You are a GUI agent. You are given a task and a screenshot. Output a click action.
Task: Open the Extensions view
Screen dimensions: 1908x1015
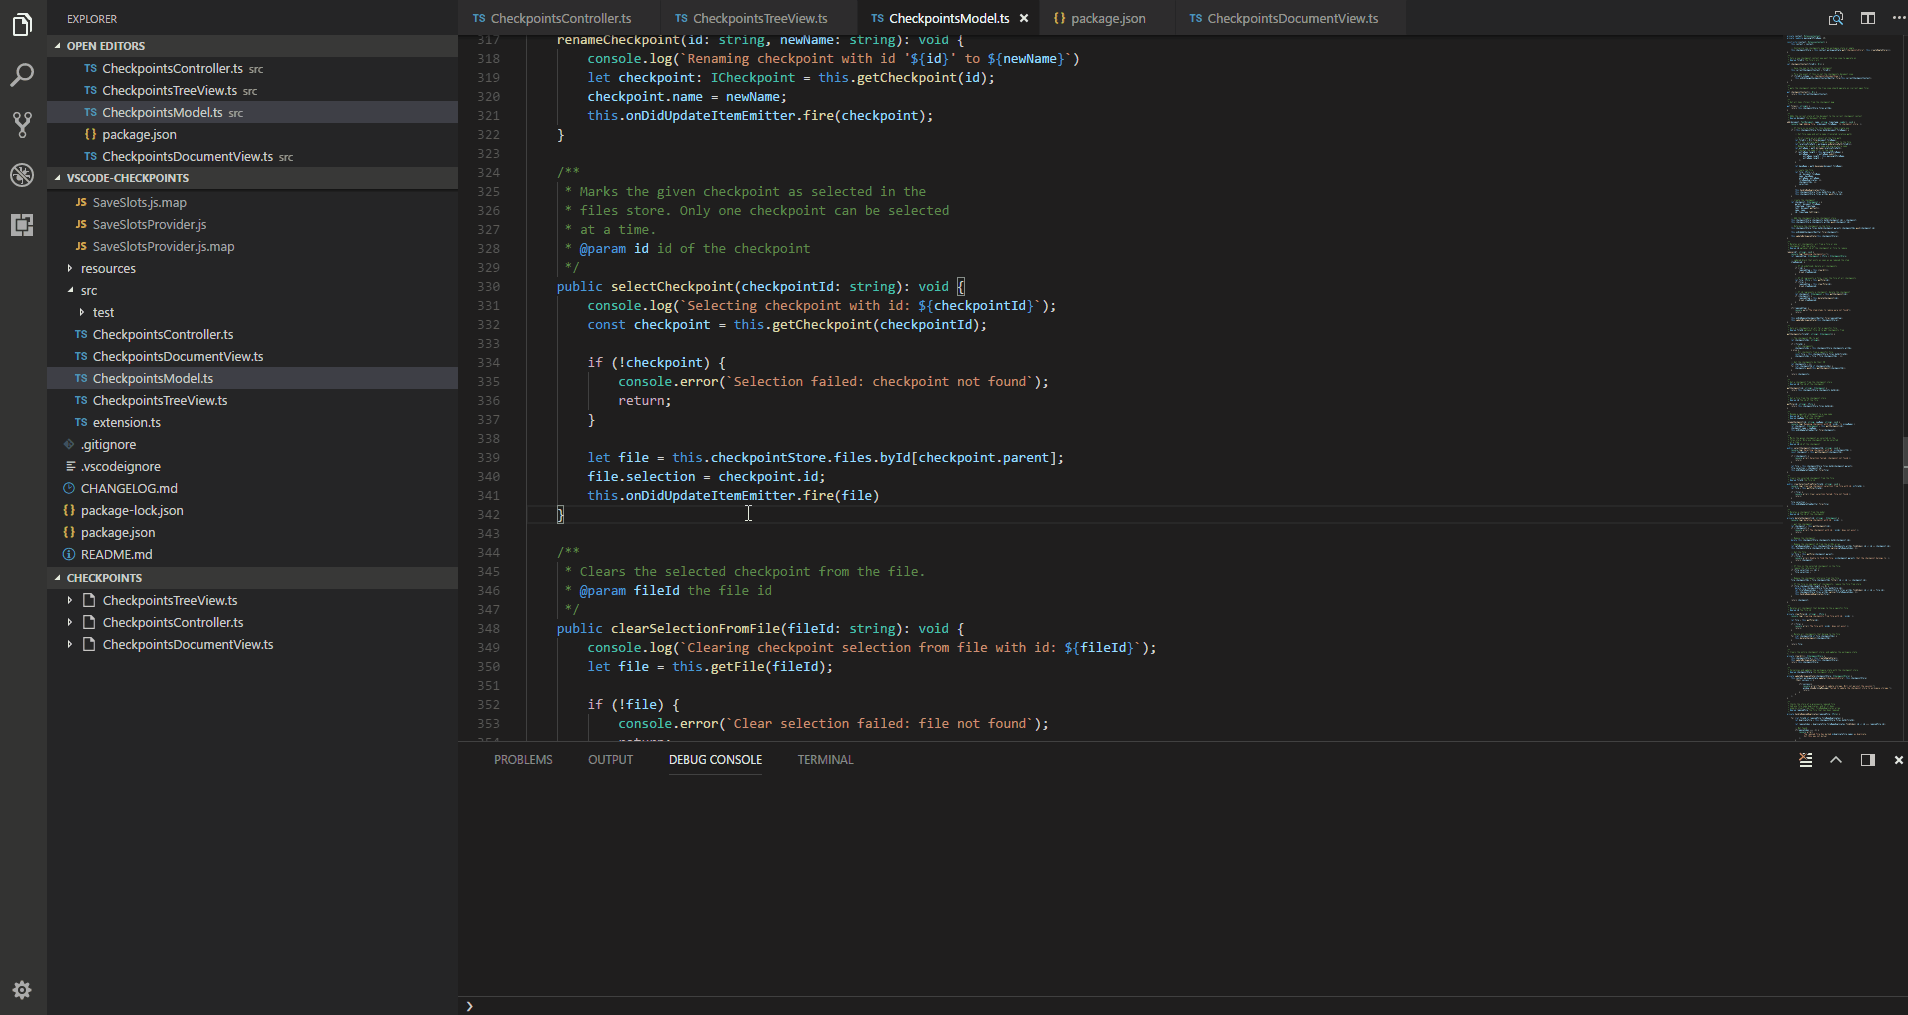pos(22,225)
